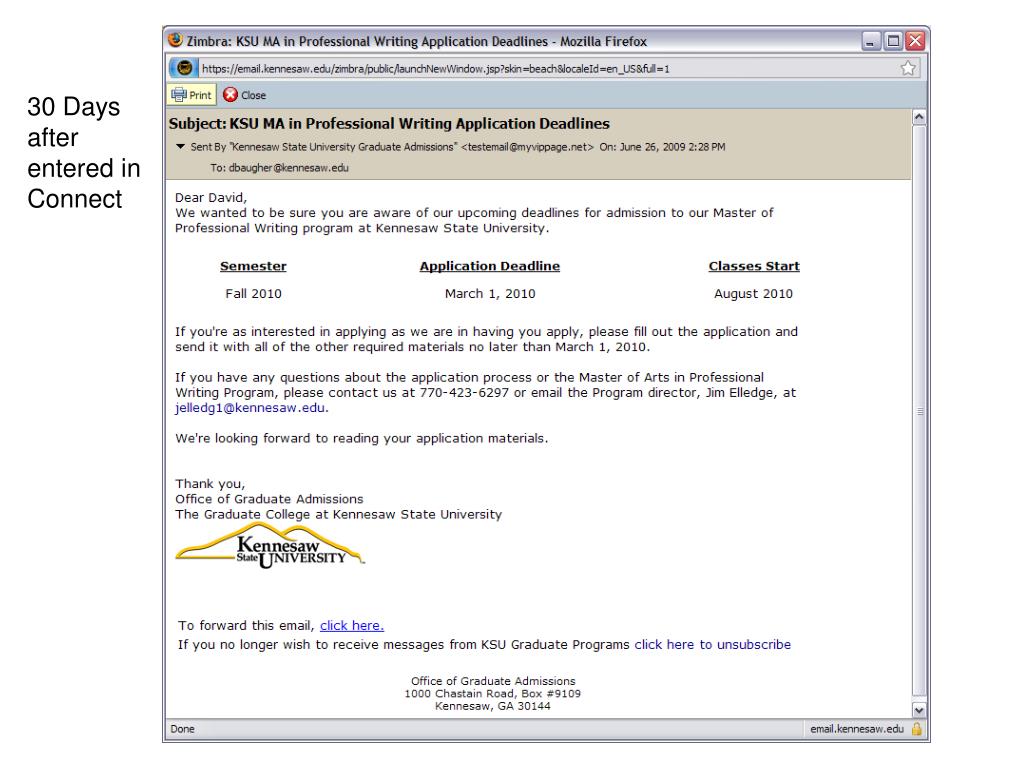
Task: Click the 'click here to unsubscribe' link
Action: [712, 645]
